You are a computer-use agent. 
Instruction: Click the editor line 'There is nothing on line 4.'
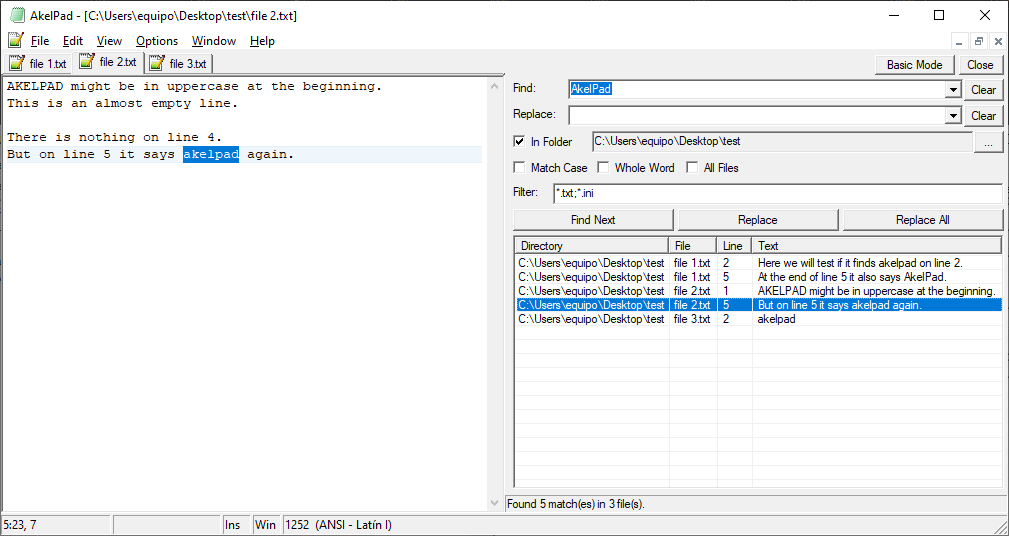[115, 137]
